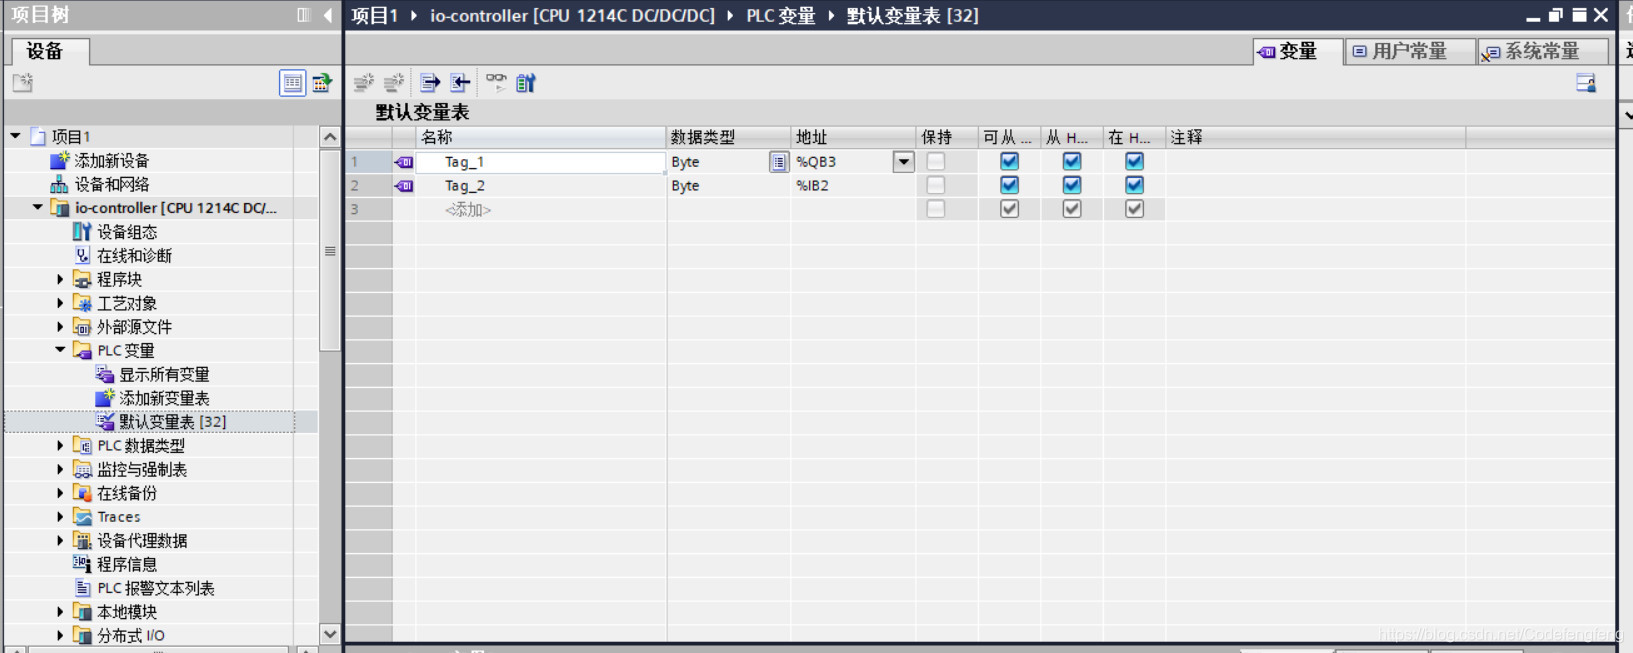Click tag icon in Tag_2 row

tap(404, 186)
